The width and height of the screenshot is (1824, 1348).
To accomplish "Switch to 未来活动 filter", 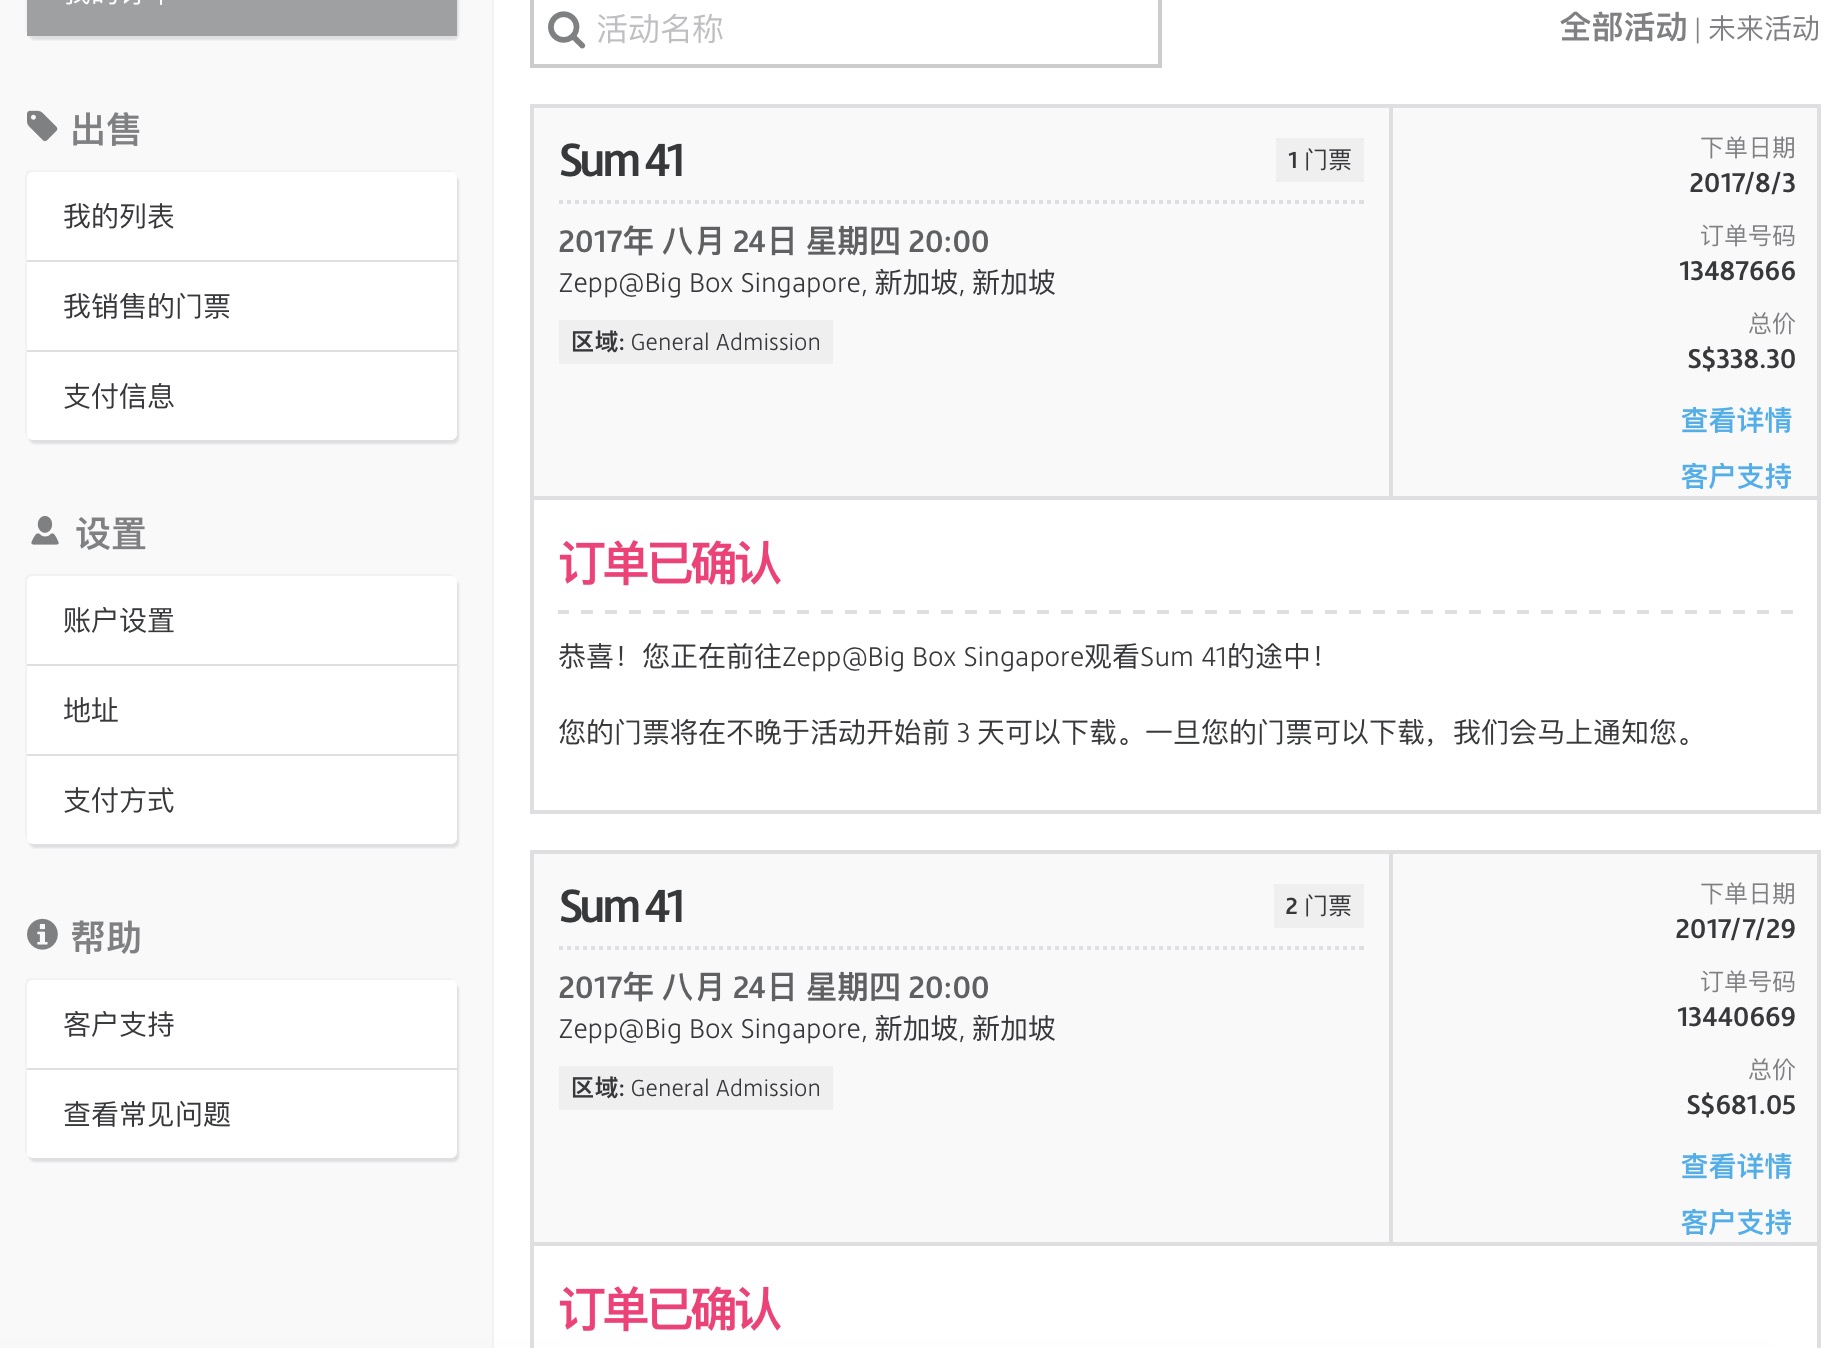I will (x=1764, y=28).
